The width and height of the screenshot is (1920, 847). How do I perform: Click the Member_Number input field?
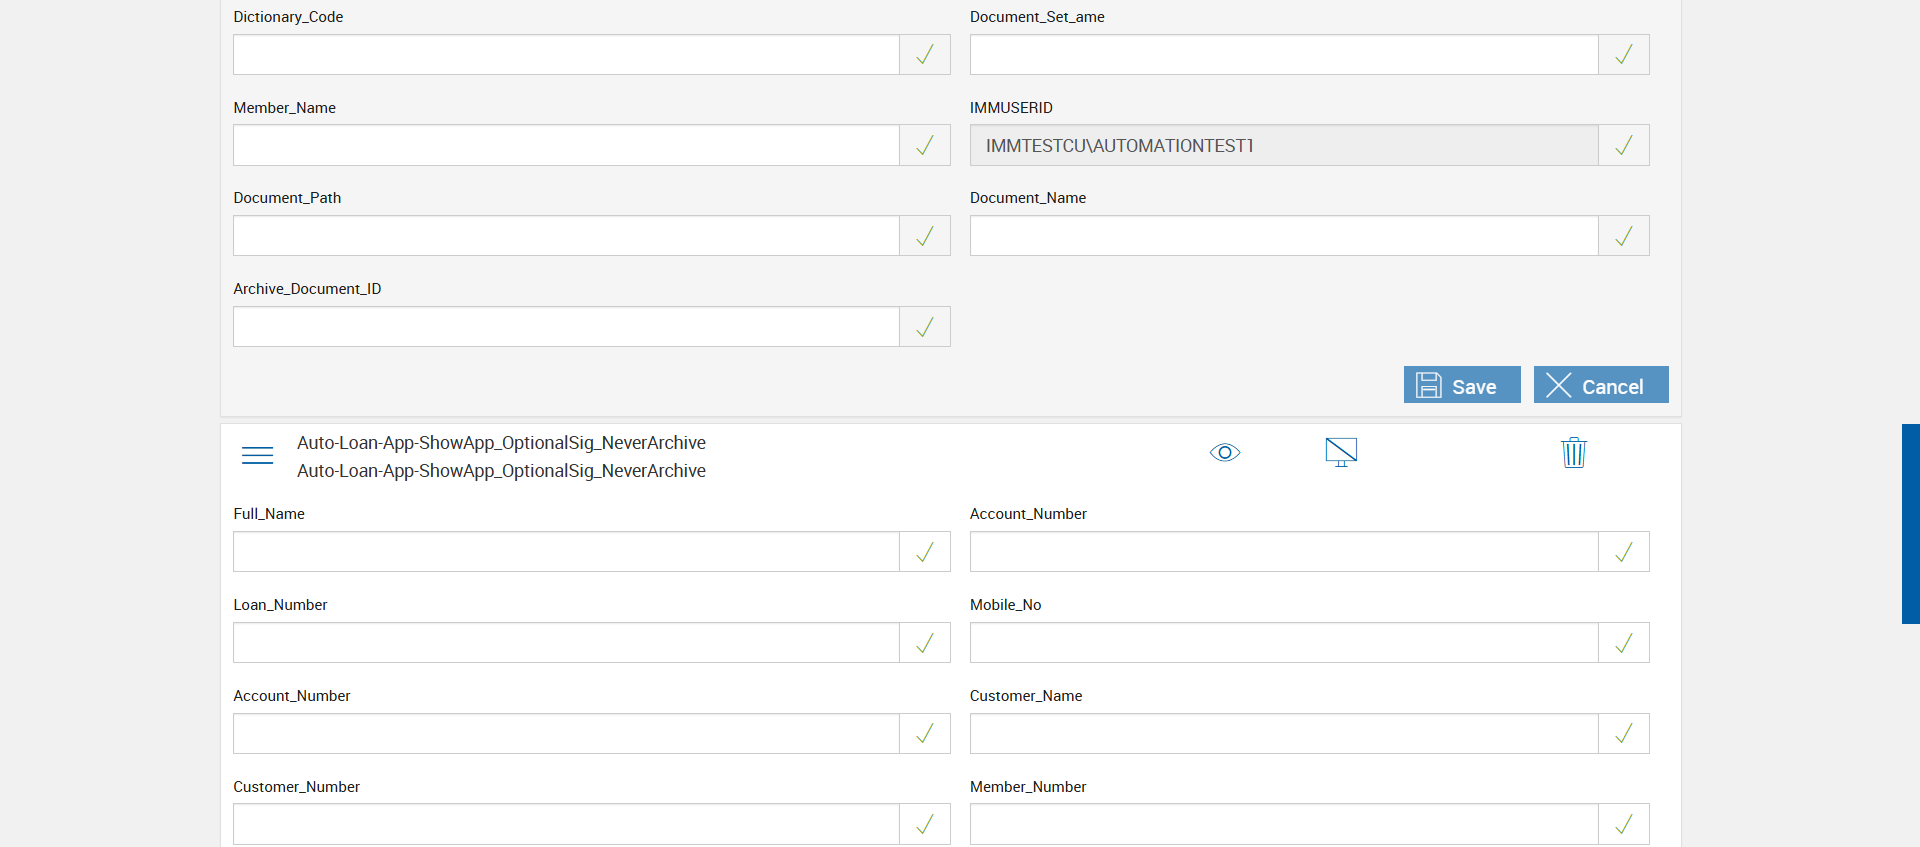click(1283, 824)
